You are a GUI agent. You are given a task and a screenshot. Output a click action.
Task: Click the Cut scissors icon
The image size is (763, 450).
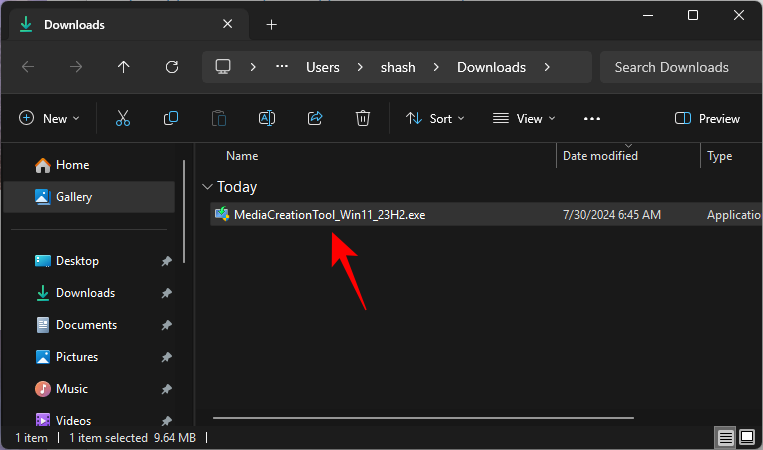pyautogui.click(x=123, y=118)
